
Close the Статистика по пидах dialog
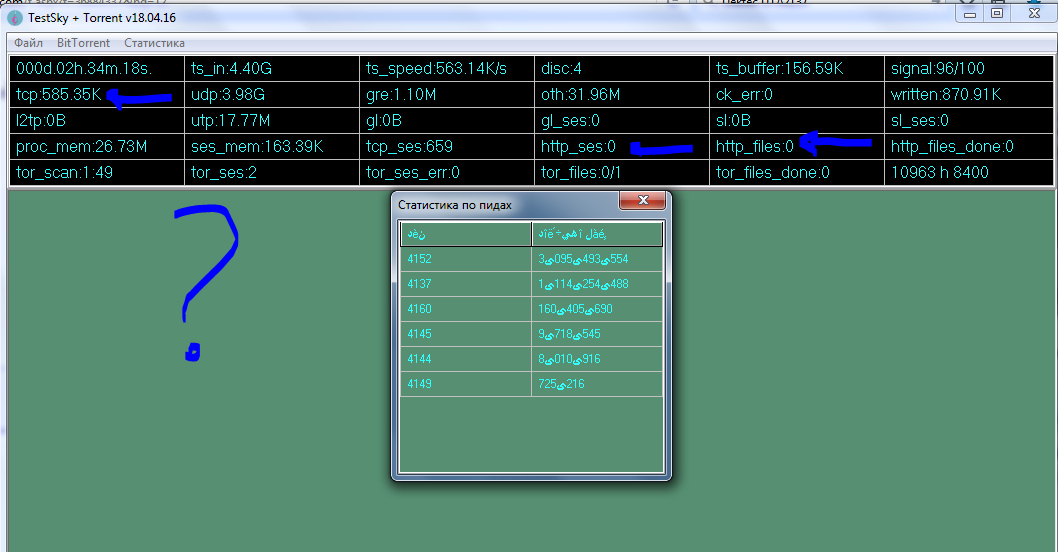[643, 202]
